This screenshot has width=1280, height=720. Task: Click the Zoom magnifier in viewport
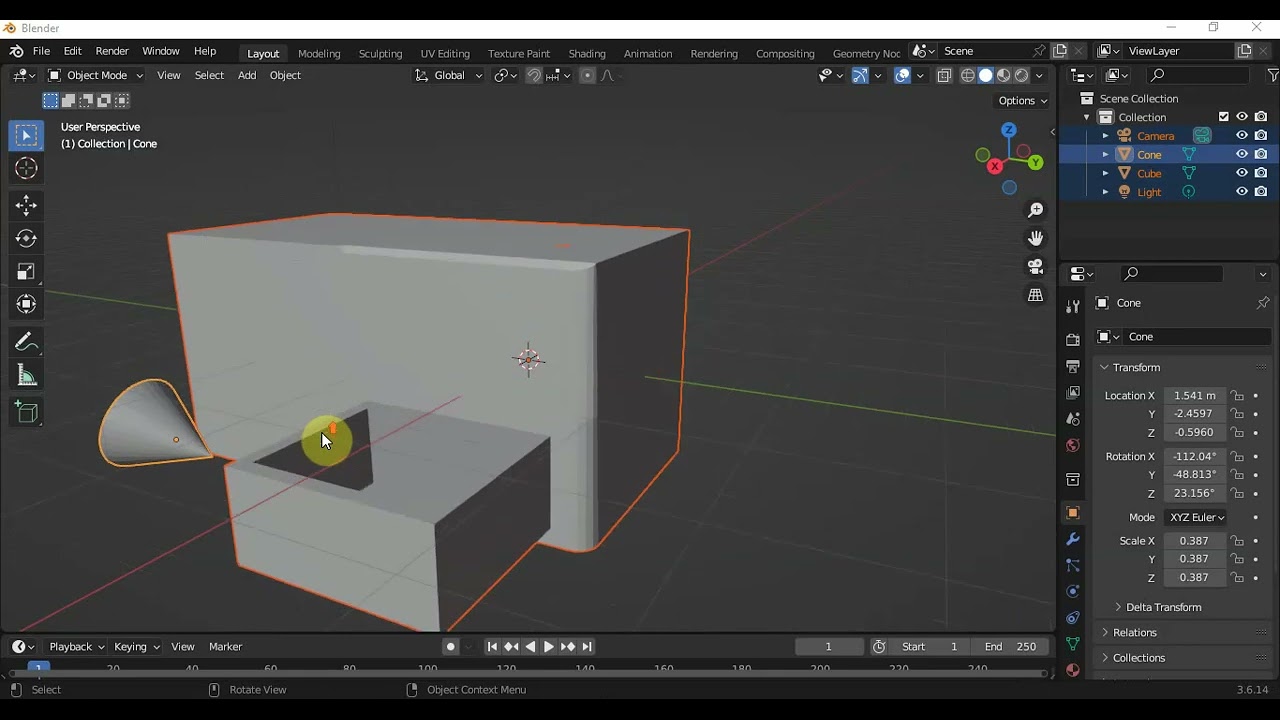click(x=1036, y=210)
